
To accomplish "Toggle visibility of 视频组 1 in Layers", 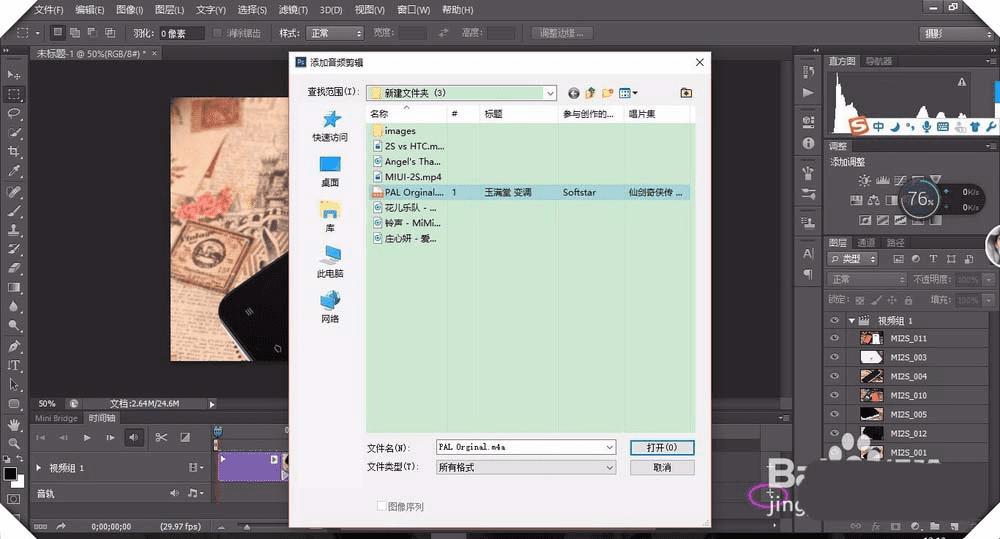I will click(x=834, y=320).
